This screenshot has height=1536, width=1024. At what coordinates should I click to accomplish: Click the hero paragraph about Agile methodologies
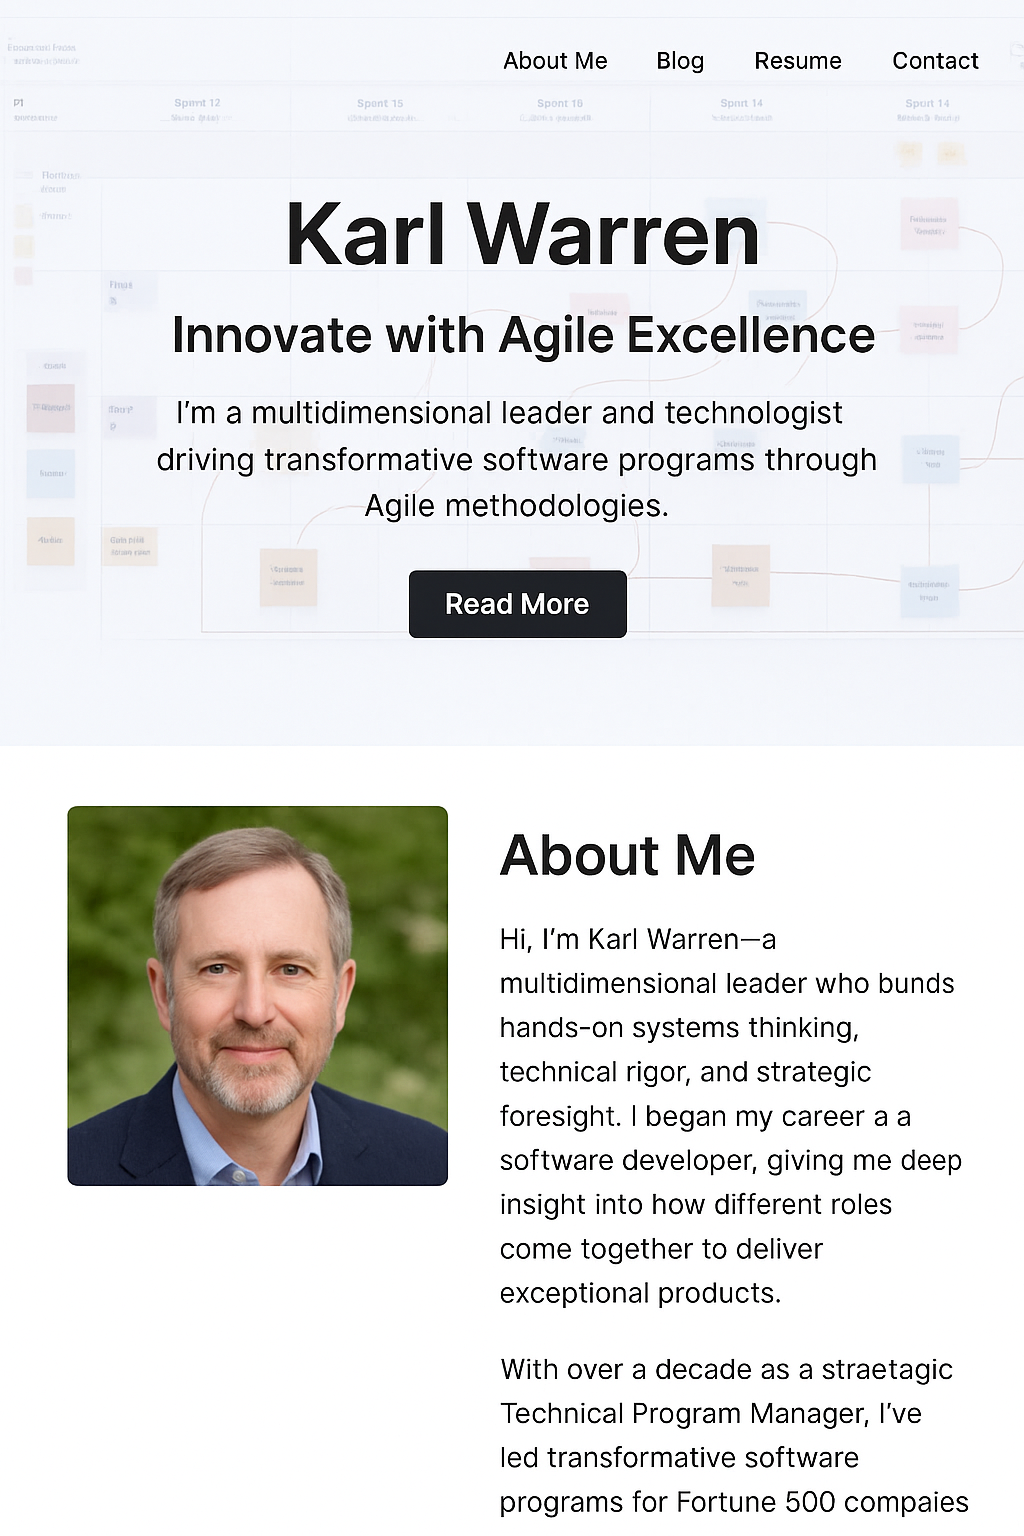(516, 459)
